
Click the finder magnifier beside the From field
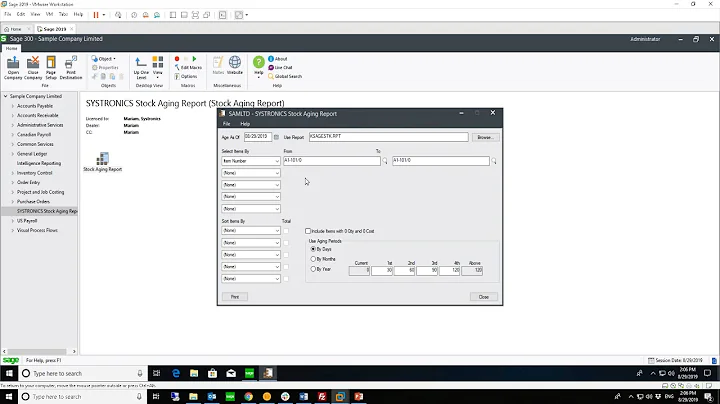(385, 161)
